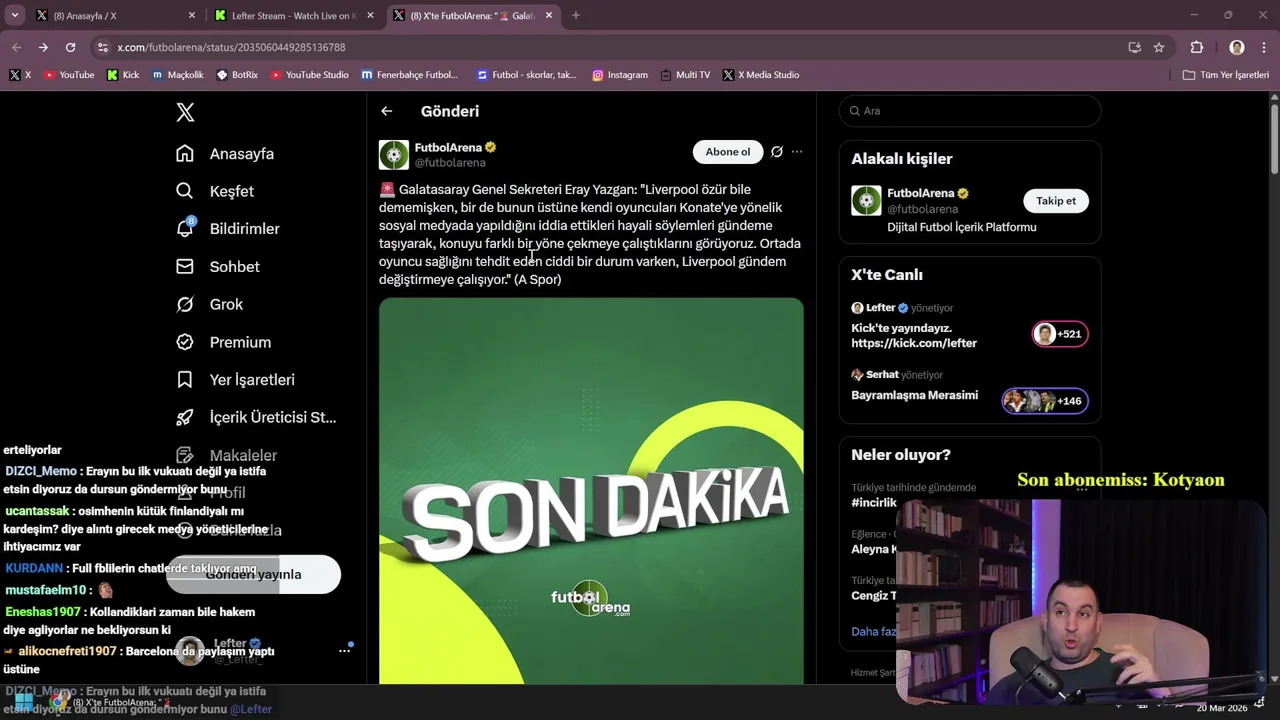1280x720 pixels.
Task: Click the Grok explain icon beside Abone ol
Action: pos(777,152)
